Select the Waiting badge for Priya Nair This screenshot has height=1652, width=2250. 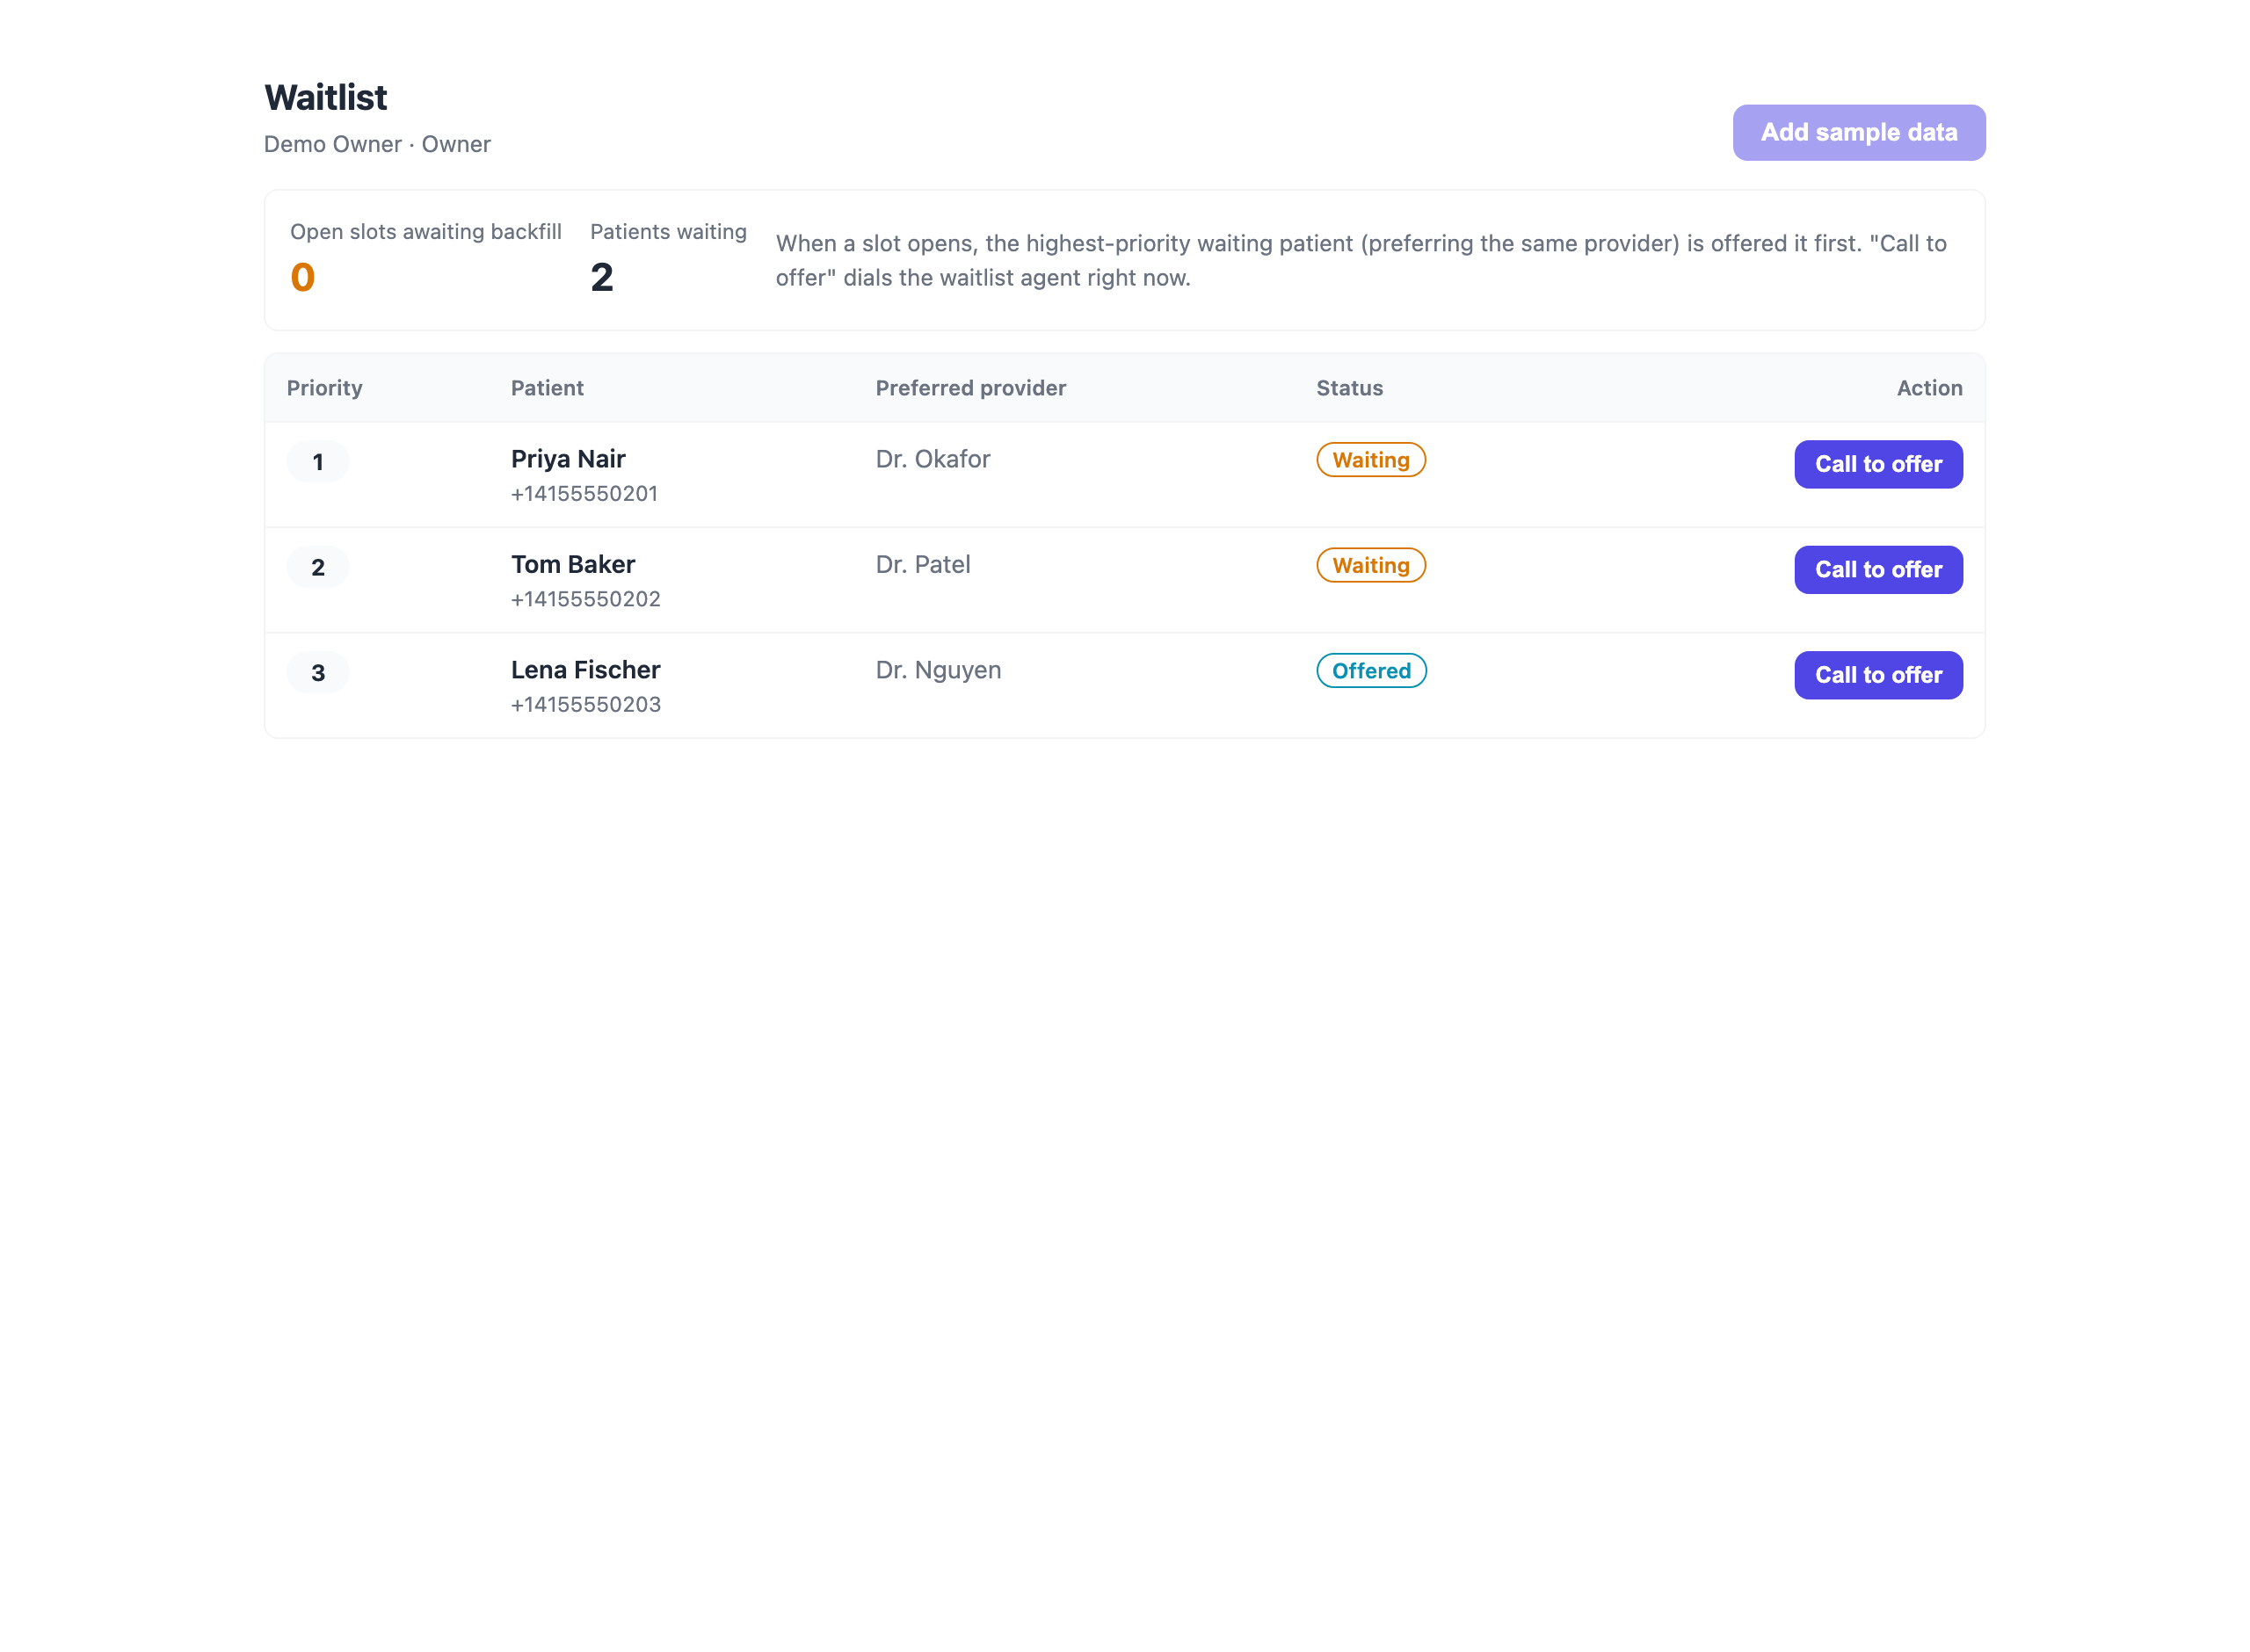[x=1370, y=460]
